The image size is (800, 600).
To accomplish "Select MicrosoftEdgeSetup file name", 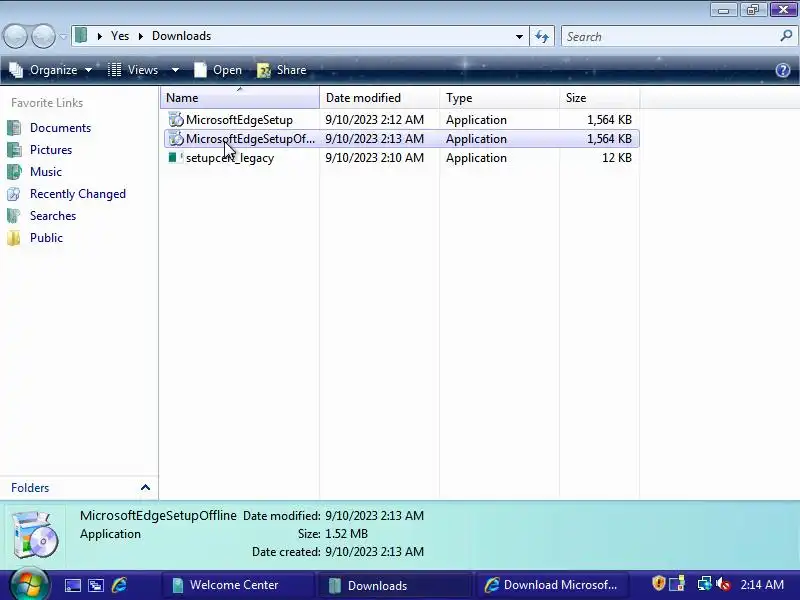I will tap(239, 120).
